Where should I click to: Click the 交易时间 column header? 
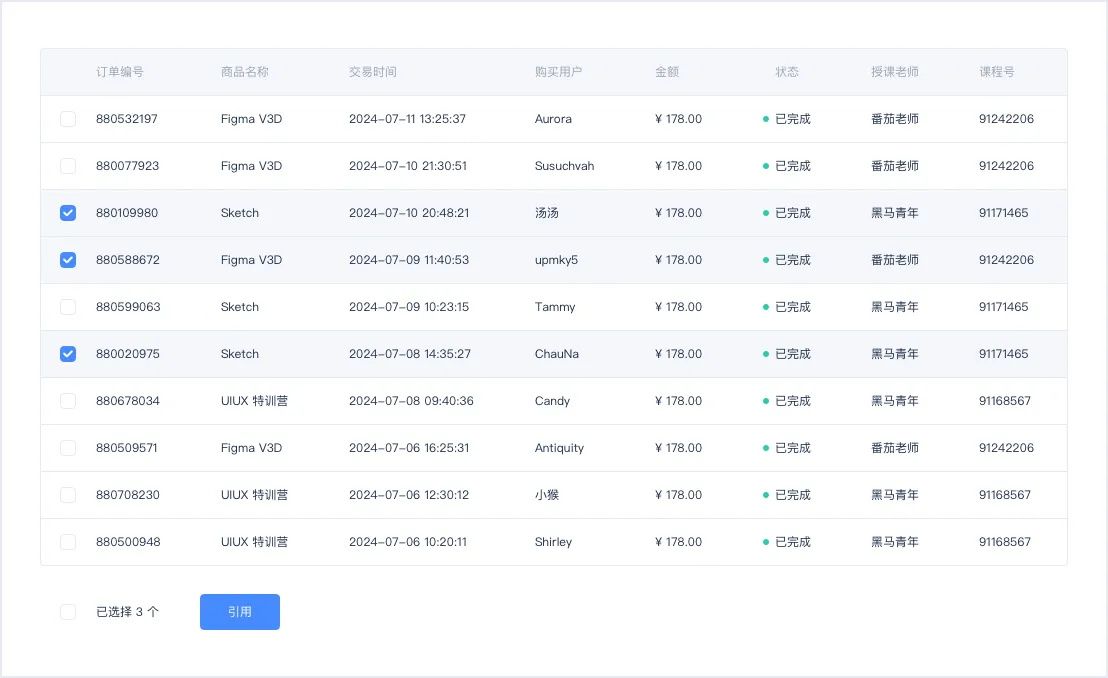pyautogui.click(x=372, y=71)
